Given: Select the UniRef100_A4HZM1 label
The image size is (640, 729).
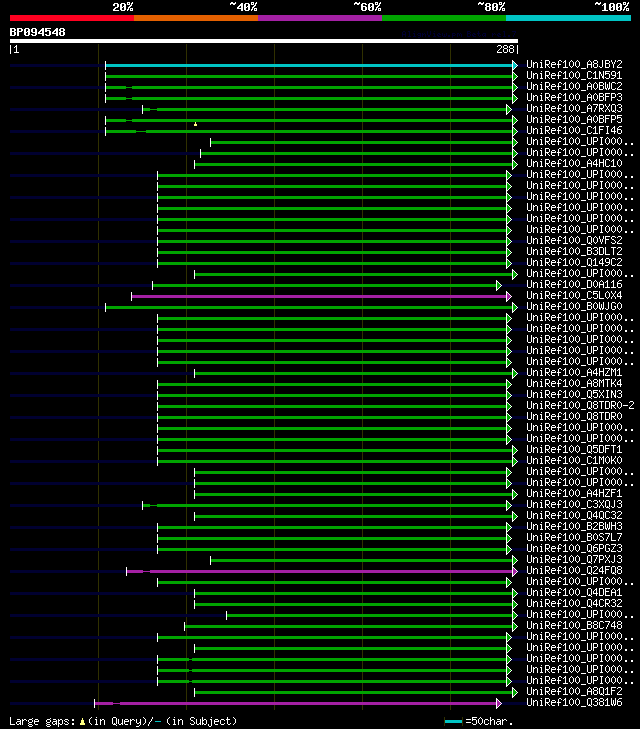Looking at the screenshot, I should pyautogui.click(x=574, y=372).
